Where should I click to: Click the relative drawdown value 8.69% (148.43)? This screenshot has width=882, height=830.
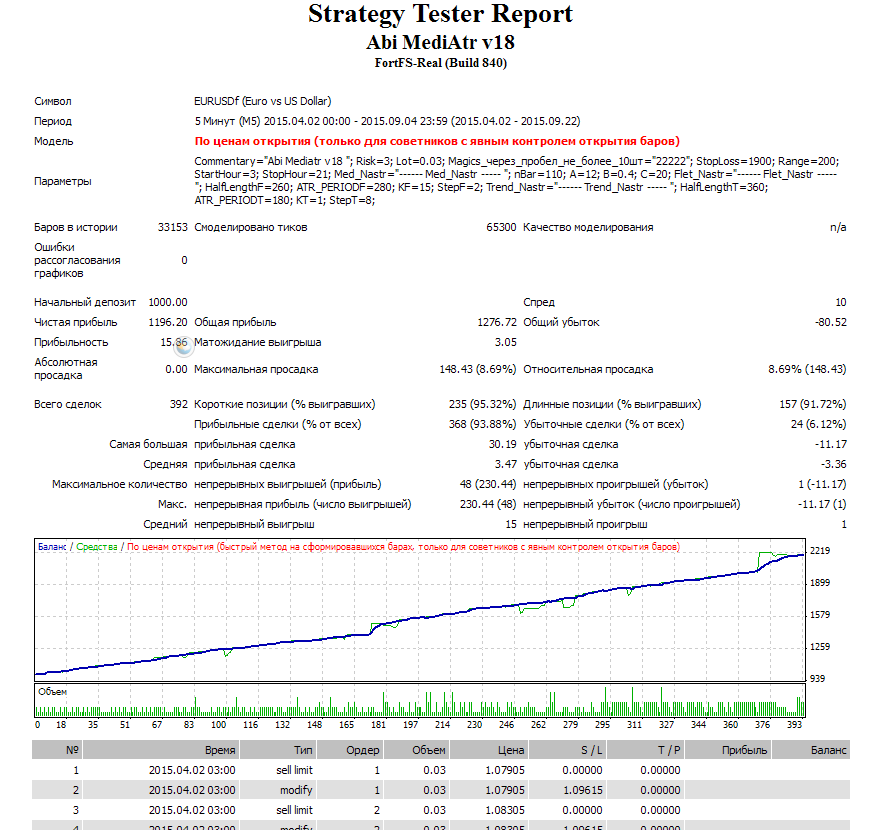coord(807,369)
